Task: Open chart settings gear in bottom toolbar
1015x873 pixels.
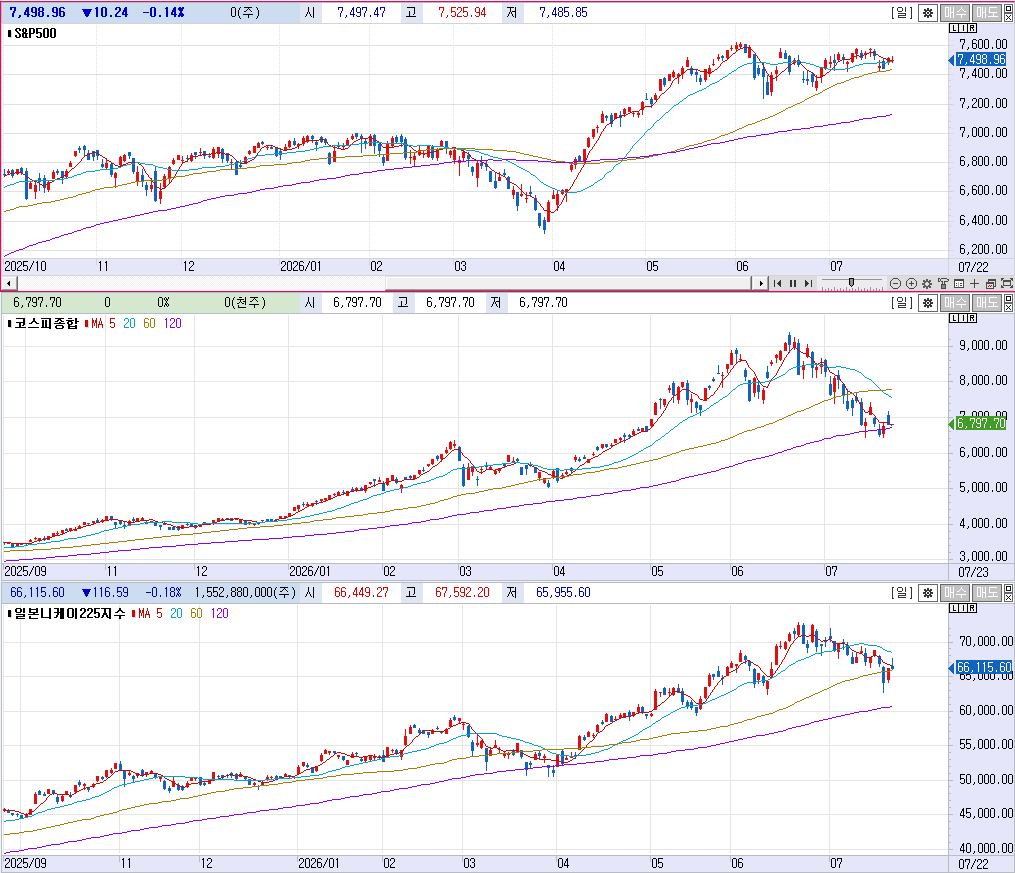Action: (x=927, y=283)
